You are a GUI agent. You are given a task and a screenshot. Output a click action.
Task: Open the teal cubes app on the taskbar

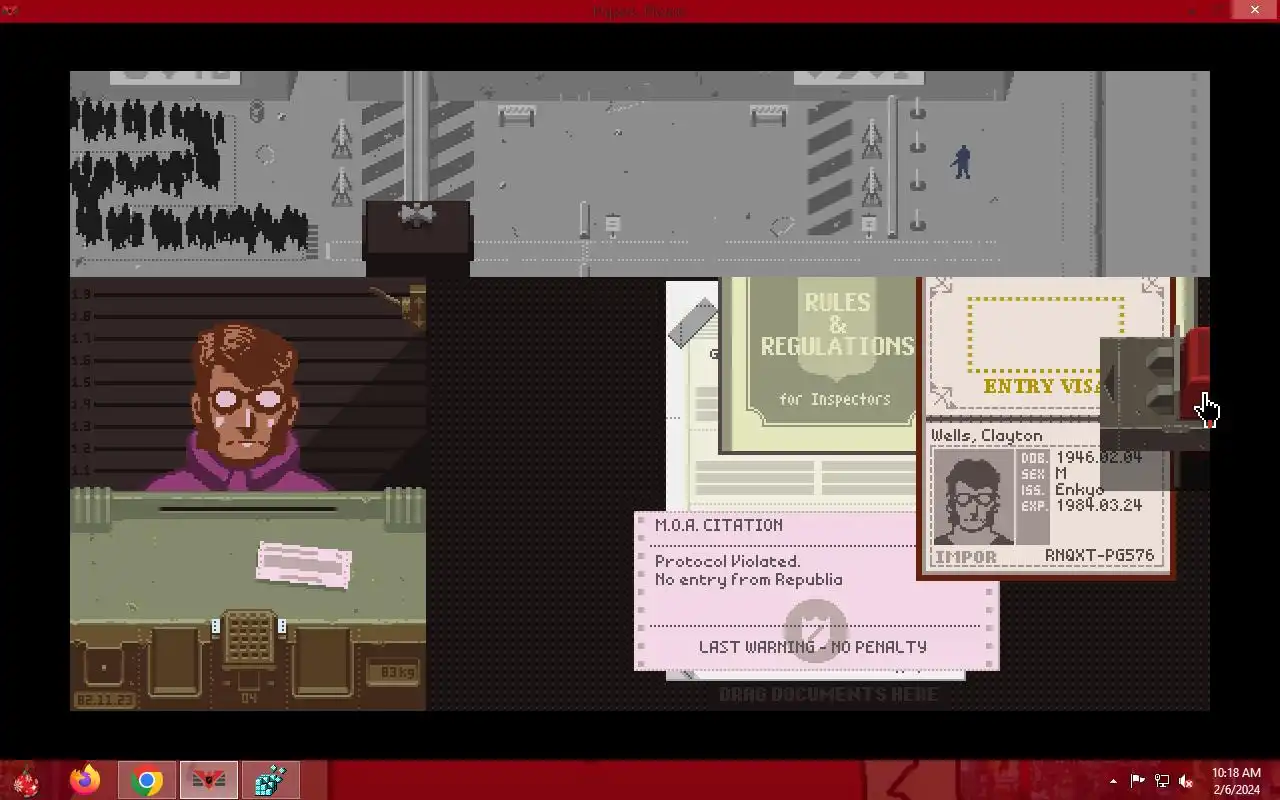[269, 780]
